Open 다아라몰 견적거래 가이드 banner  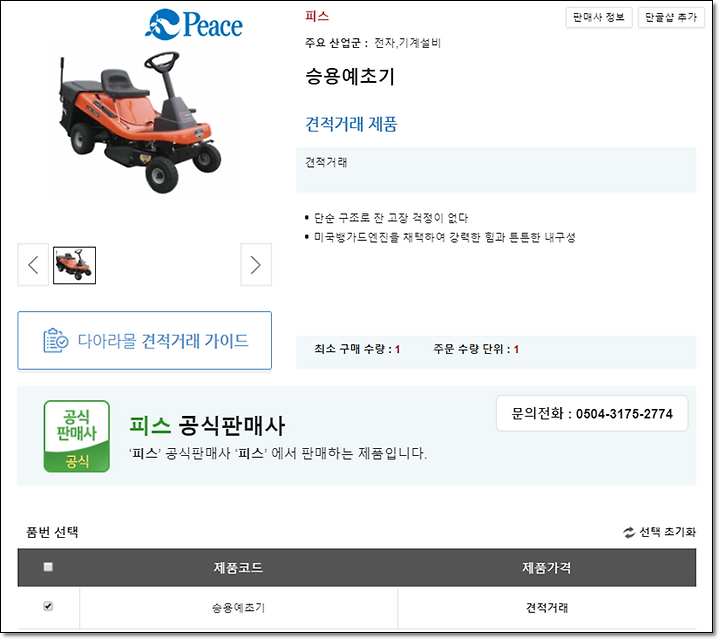click(x=145, y=341)
